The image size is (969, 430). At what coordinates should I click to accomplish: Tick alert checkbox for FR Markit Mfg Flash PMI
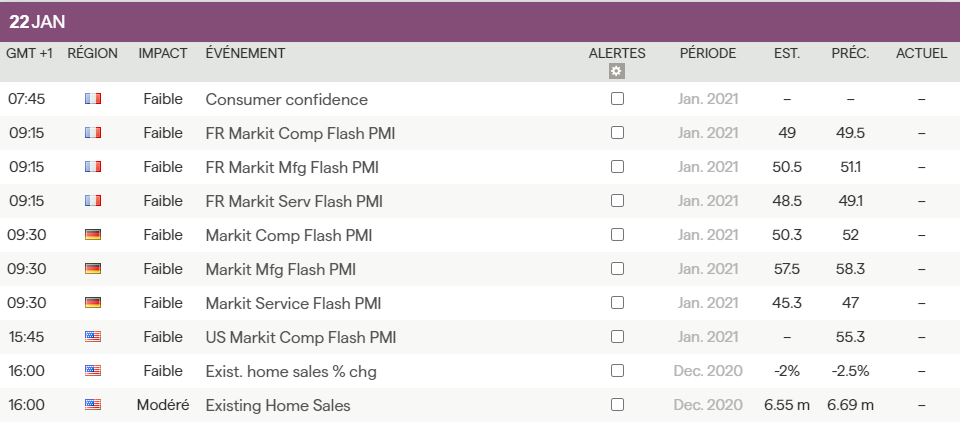(617, 167)
